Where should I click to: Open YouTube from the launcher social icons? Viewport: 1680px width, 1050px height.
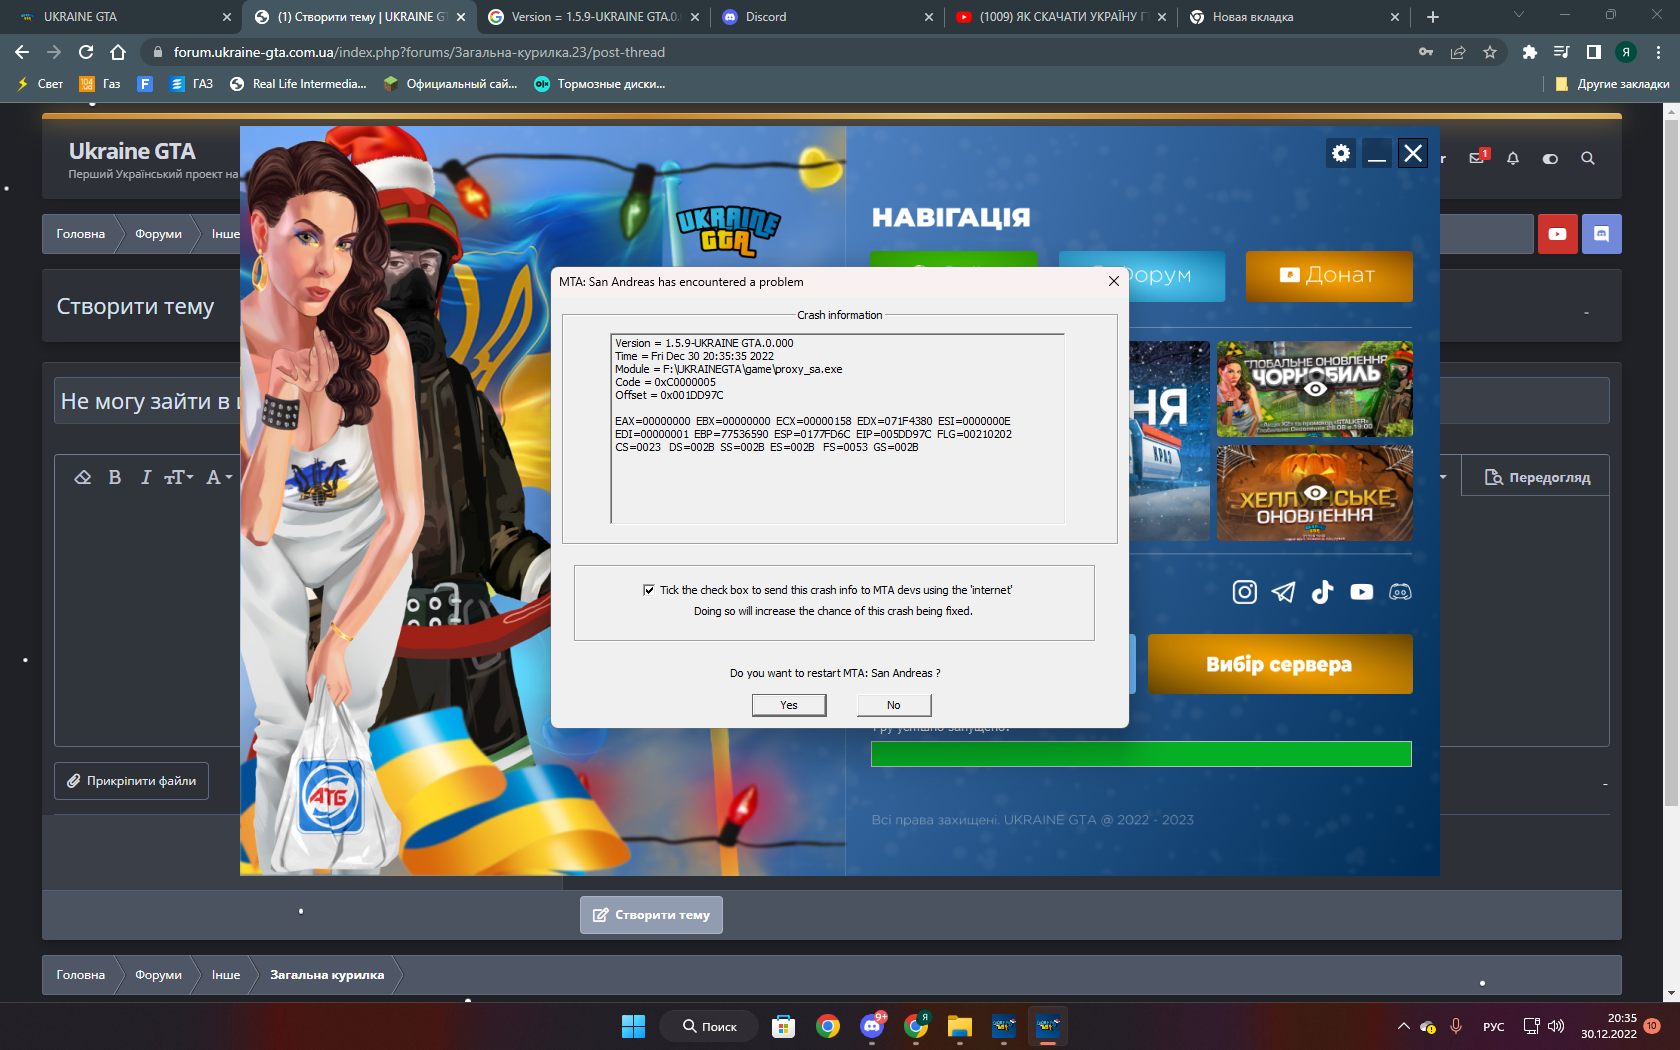pos(1361,592)
